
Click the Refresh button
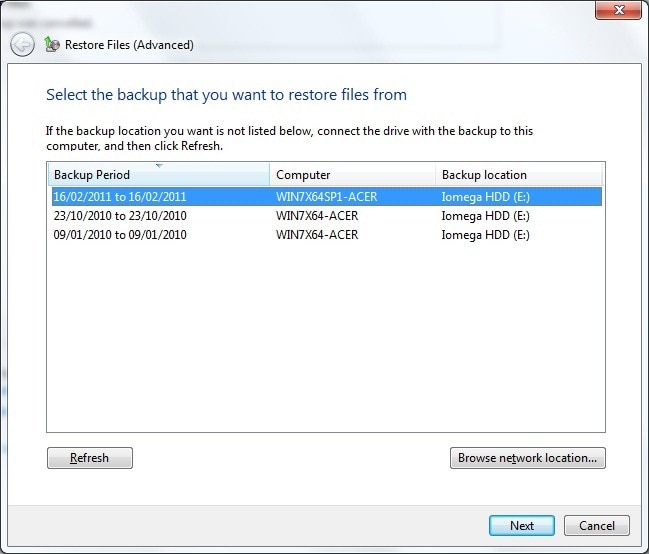(x=90, y=458)
